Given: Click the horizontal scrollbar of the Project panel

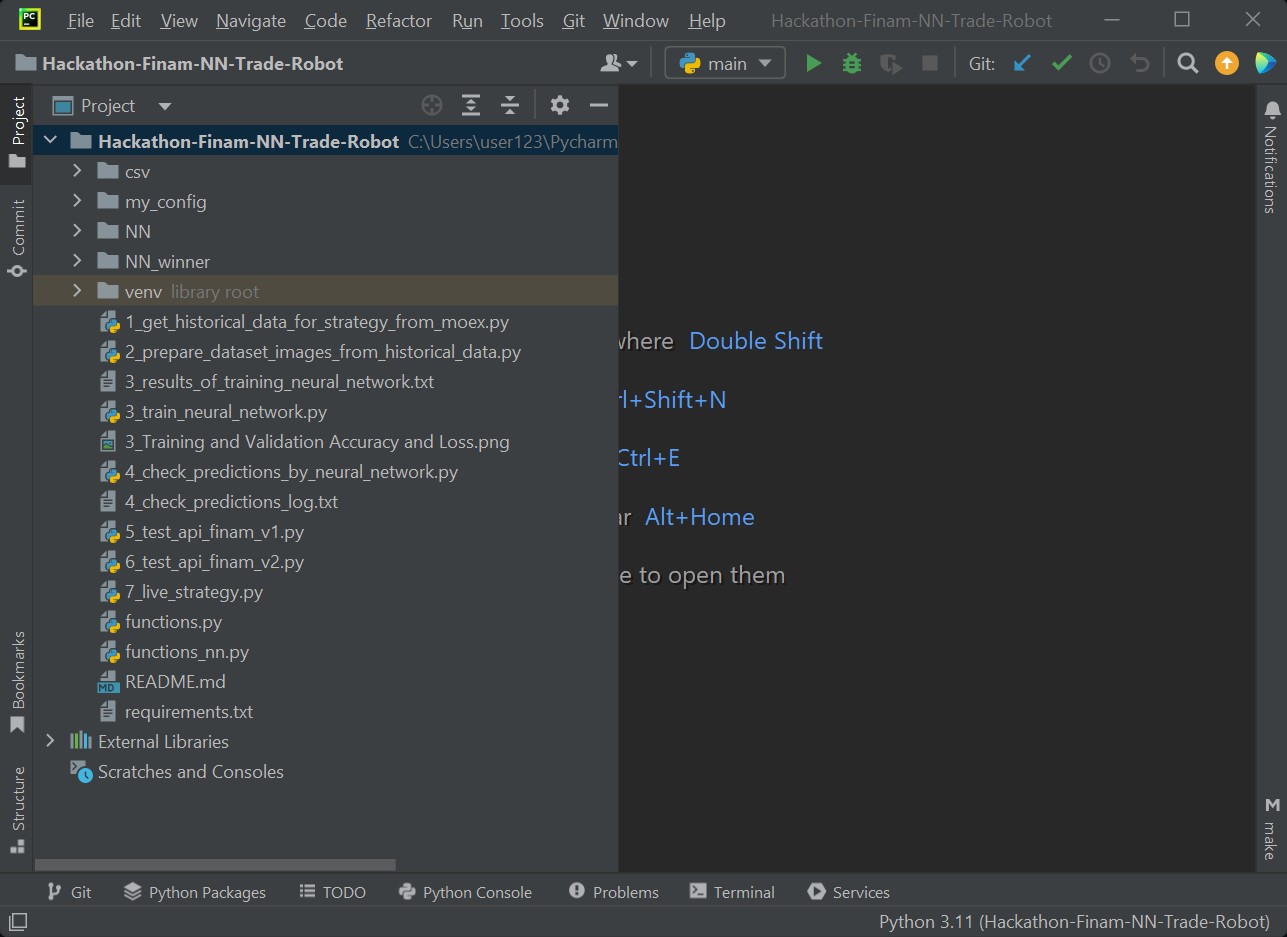Looking at the screenshot, I should click(x=215, y=865).
